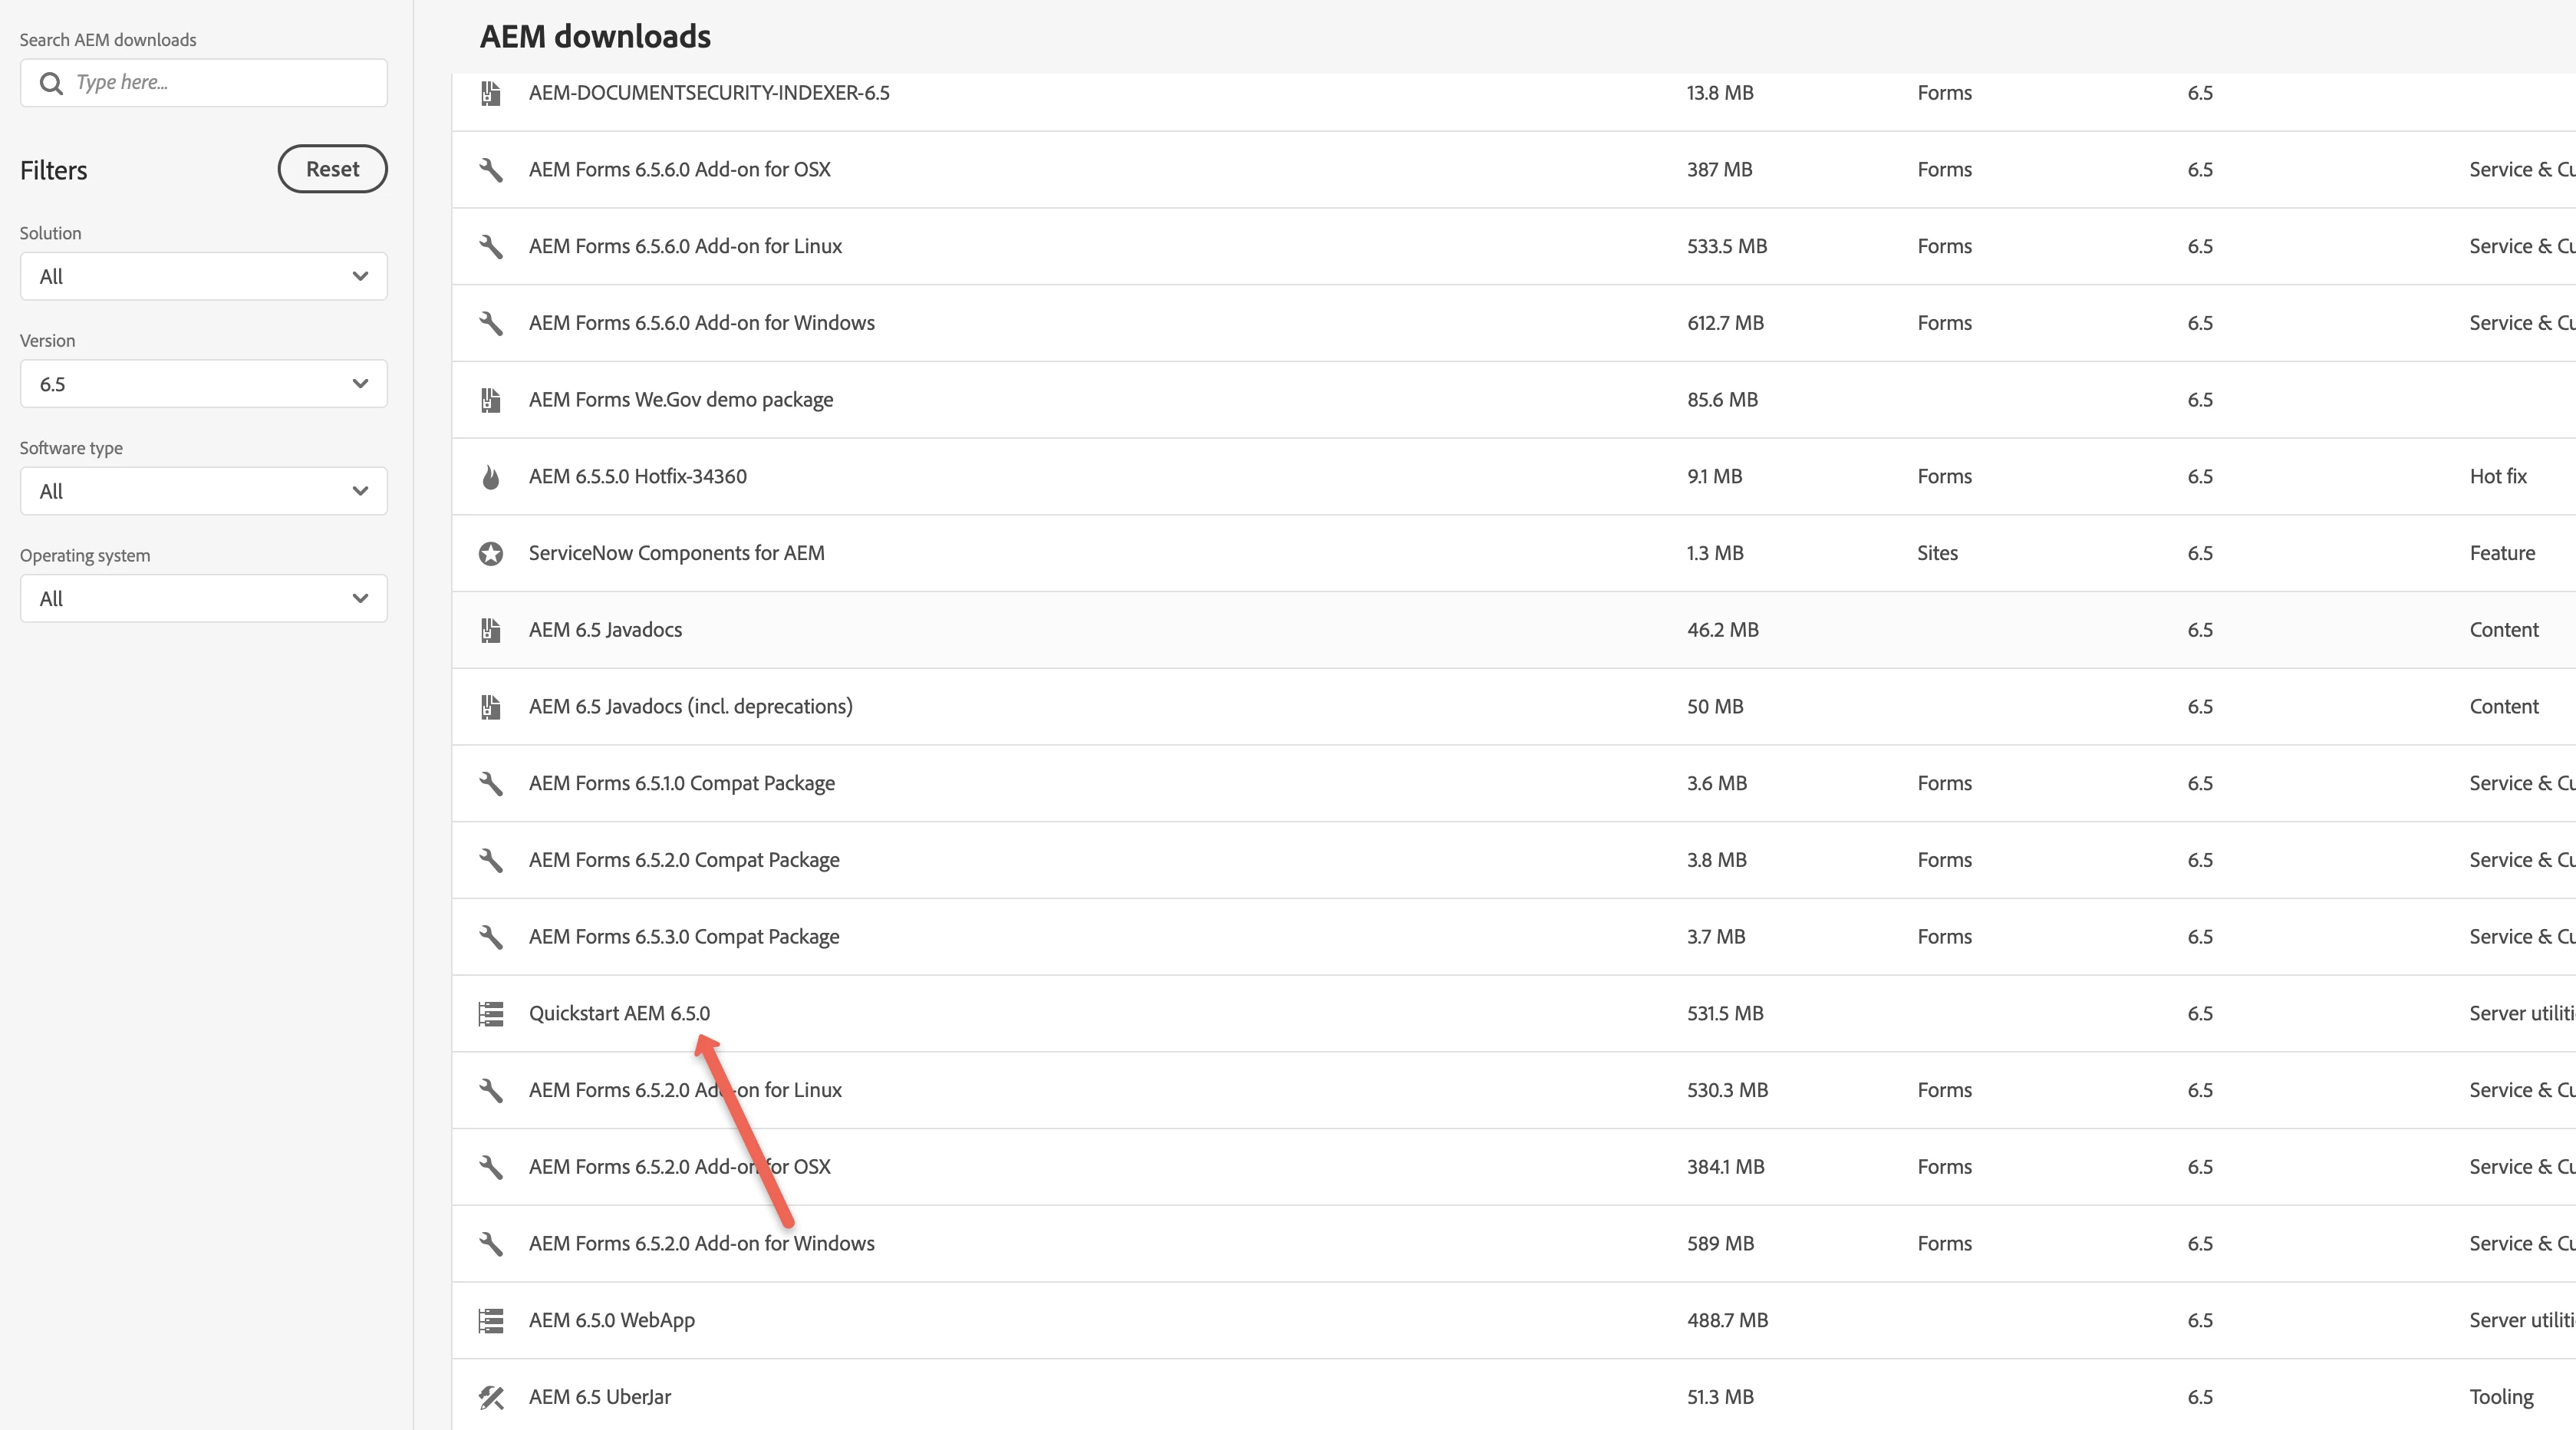Open the Solution filter dropdown

(203, 276)
